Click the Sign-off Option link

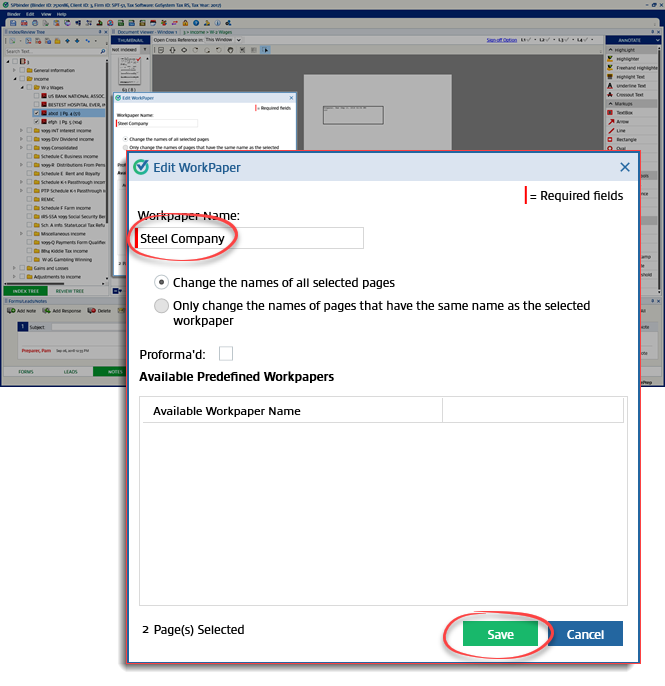click(501, 40)
